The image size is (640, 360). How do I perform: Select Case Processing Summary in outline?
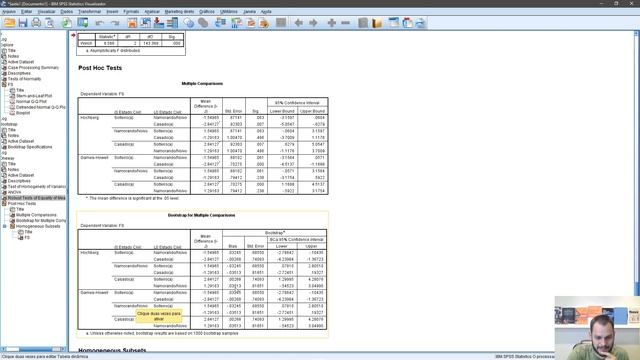[33, 67]
